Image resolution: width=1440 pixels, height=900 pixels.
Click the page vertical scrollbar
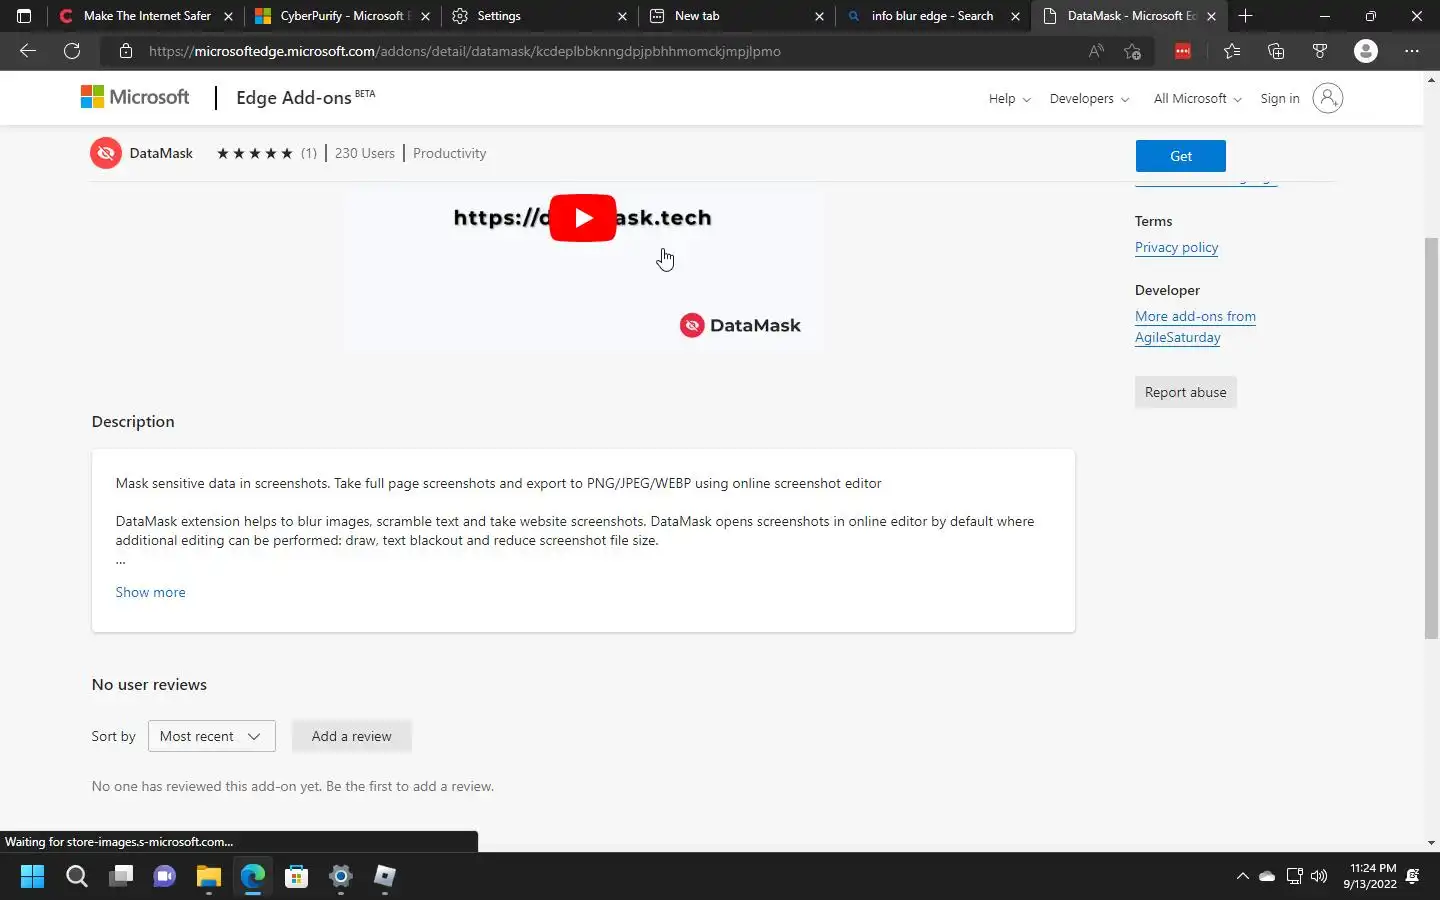[x=1431, y=438]
